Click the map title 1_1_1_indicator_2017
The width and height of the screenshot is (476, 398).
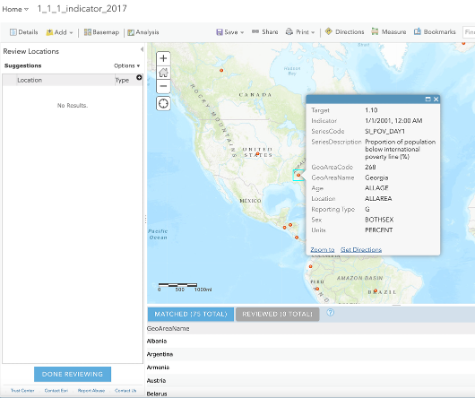(82, 9)
